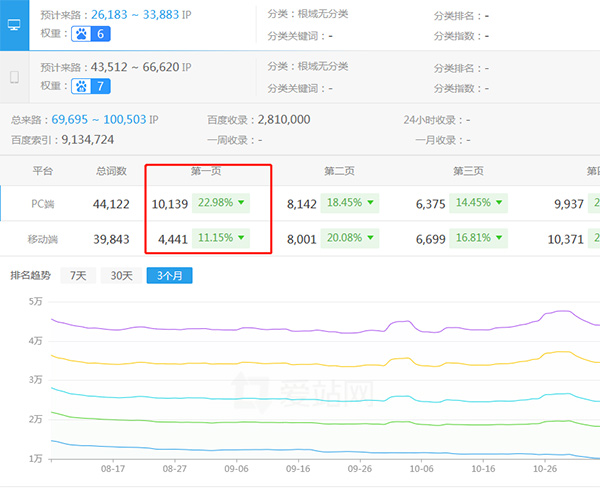Image resolution: width=600 pixels, height=492 pixels.
Task: Open mobile third page 16.81% dropdown
Action: click(x=479, y=238)
